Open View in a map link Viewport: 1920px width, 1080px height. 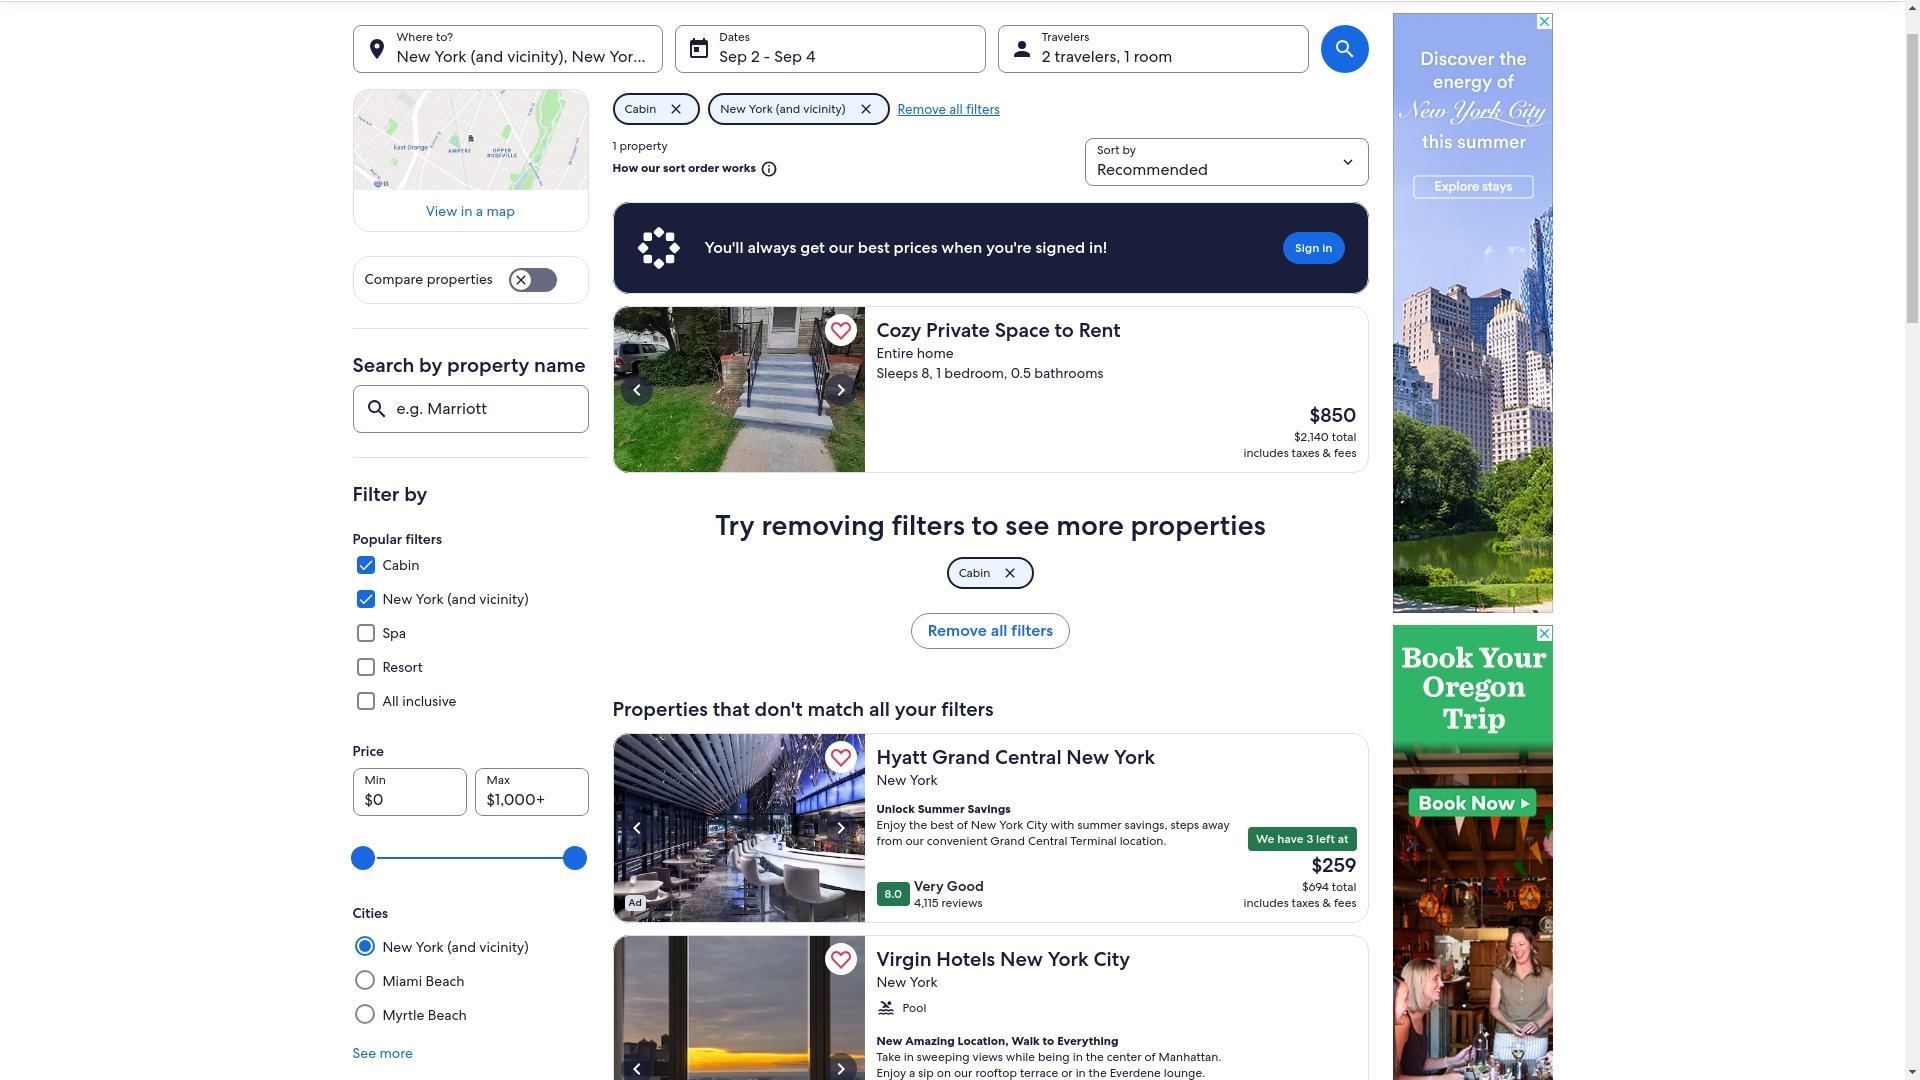(x=470, y=211)
